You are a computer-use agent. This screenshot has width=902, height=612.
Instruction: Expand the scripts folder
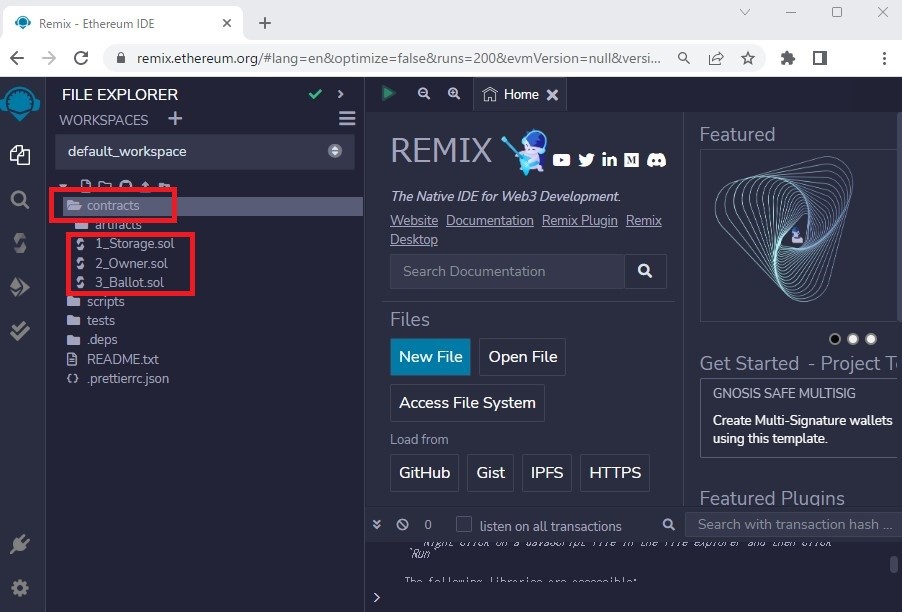click(105, 301)
